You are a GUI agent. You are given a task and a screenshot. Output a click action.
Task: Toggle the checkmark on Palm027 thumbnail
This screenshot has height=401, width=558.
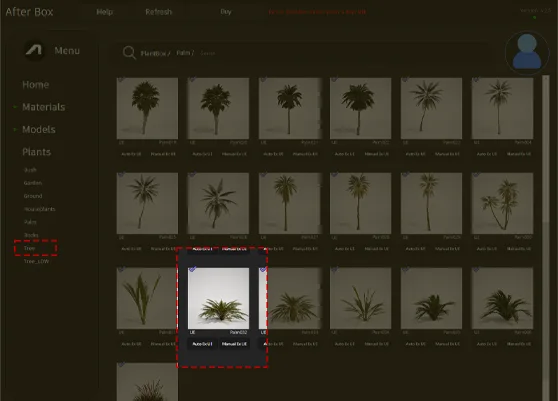(263, 174)
